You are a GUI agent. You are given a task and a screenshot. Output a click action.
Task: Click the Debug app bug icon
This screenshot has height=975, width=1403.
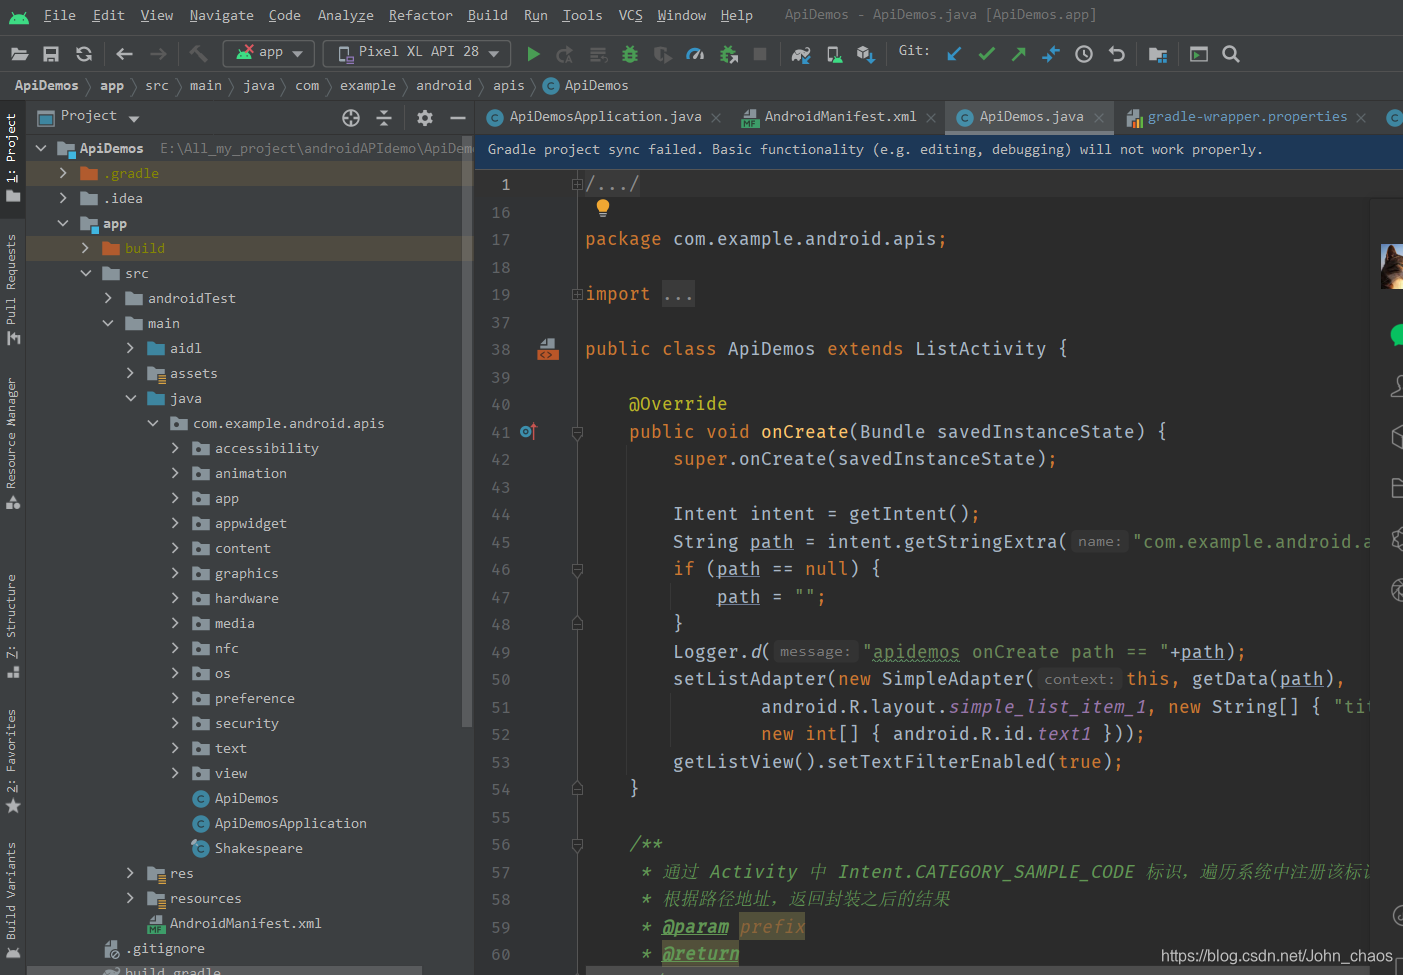point(630,54)
